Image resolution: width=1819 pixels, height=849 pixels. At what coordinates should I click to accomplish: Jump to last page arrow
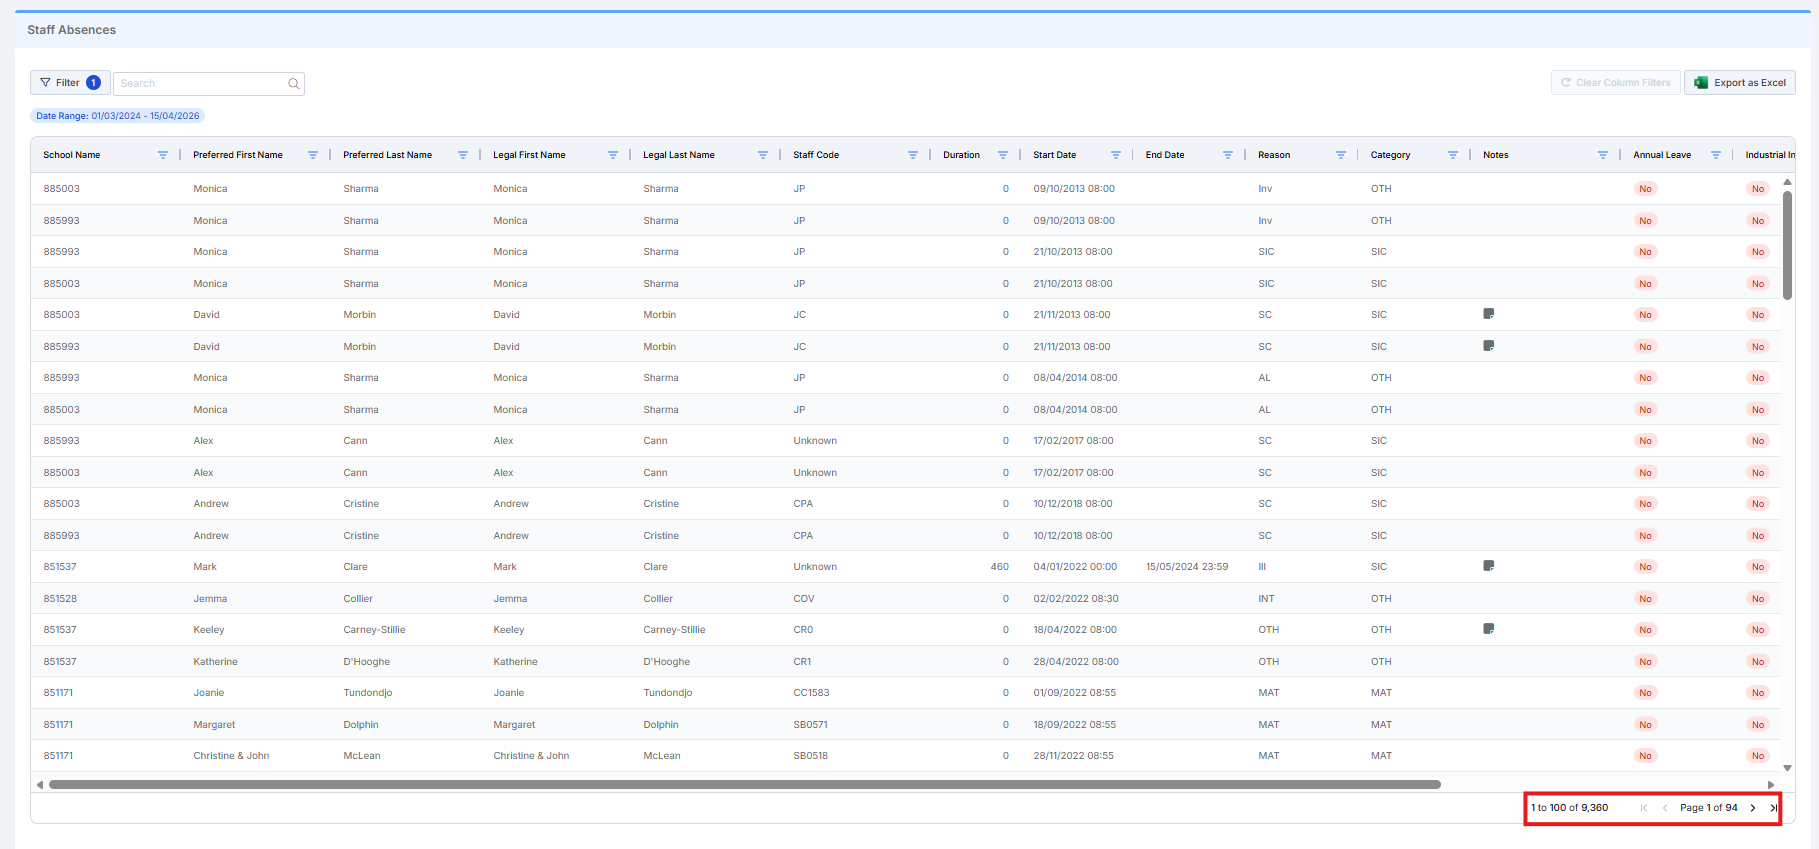tap(1773, 808)
